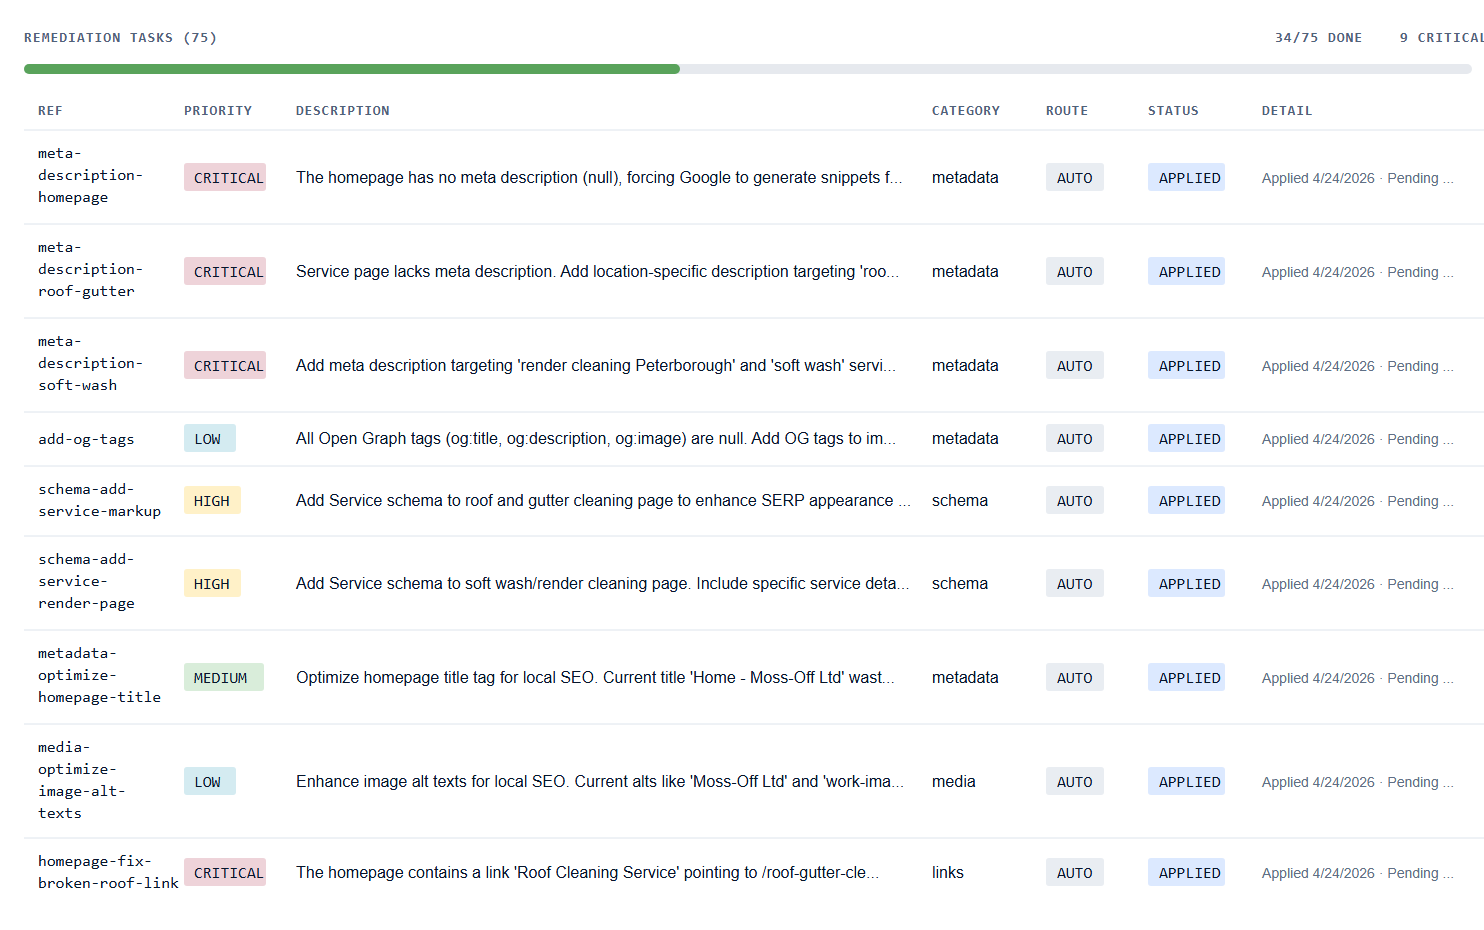The height and width of the screenshot is (930, 1484).
Task: Open the meta-description-soft-wash task ref
Action: 90,364
